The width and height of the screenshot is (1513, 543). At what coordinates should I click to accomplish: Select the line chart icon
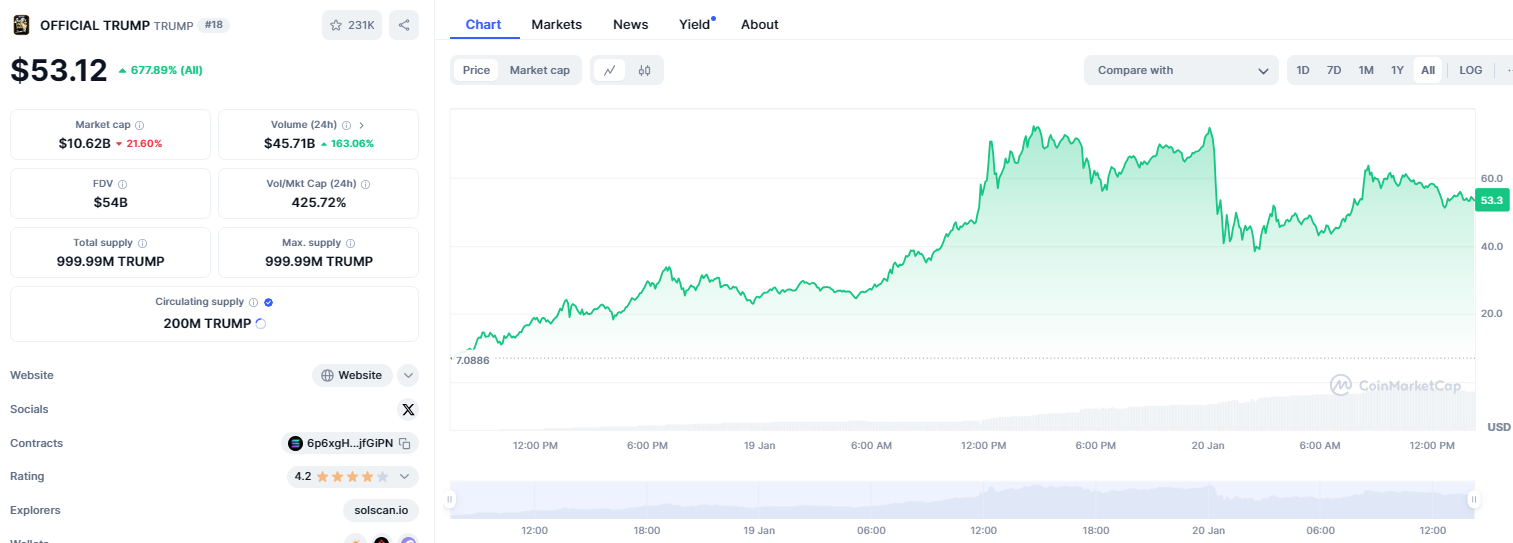[x=609, y=70]
